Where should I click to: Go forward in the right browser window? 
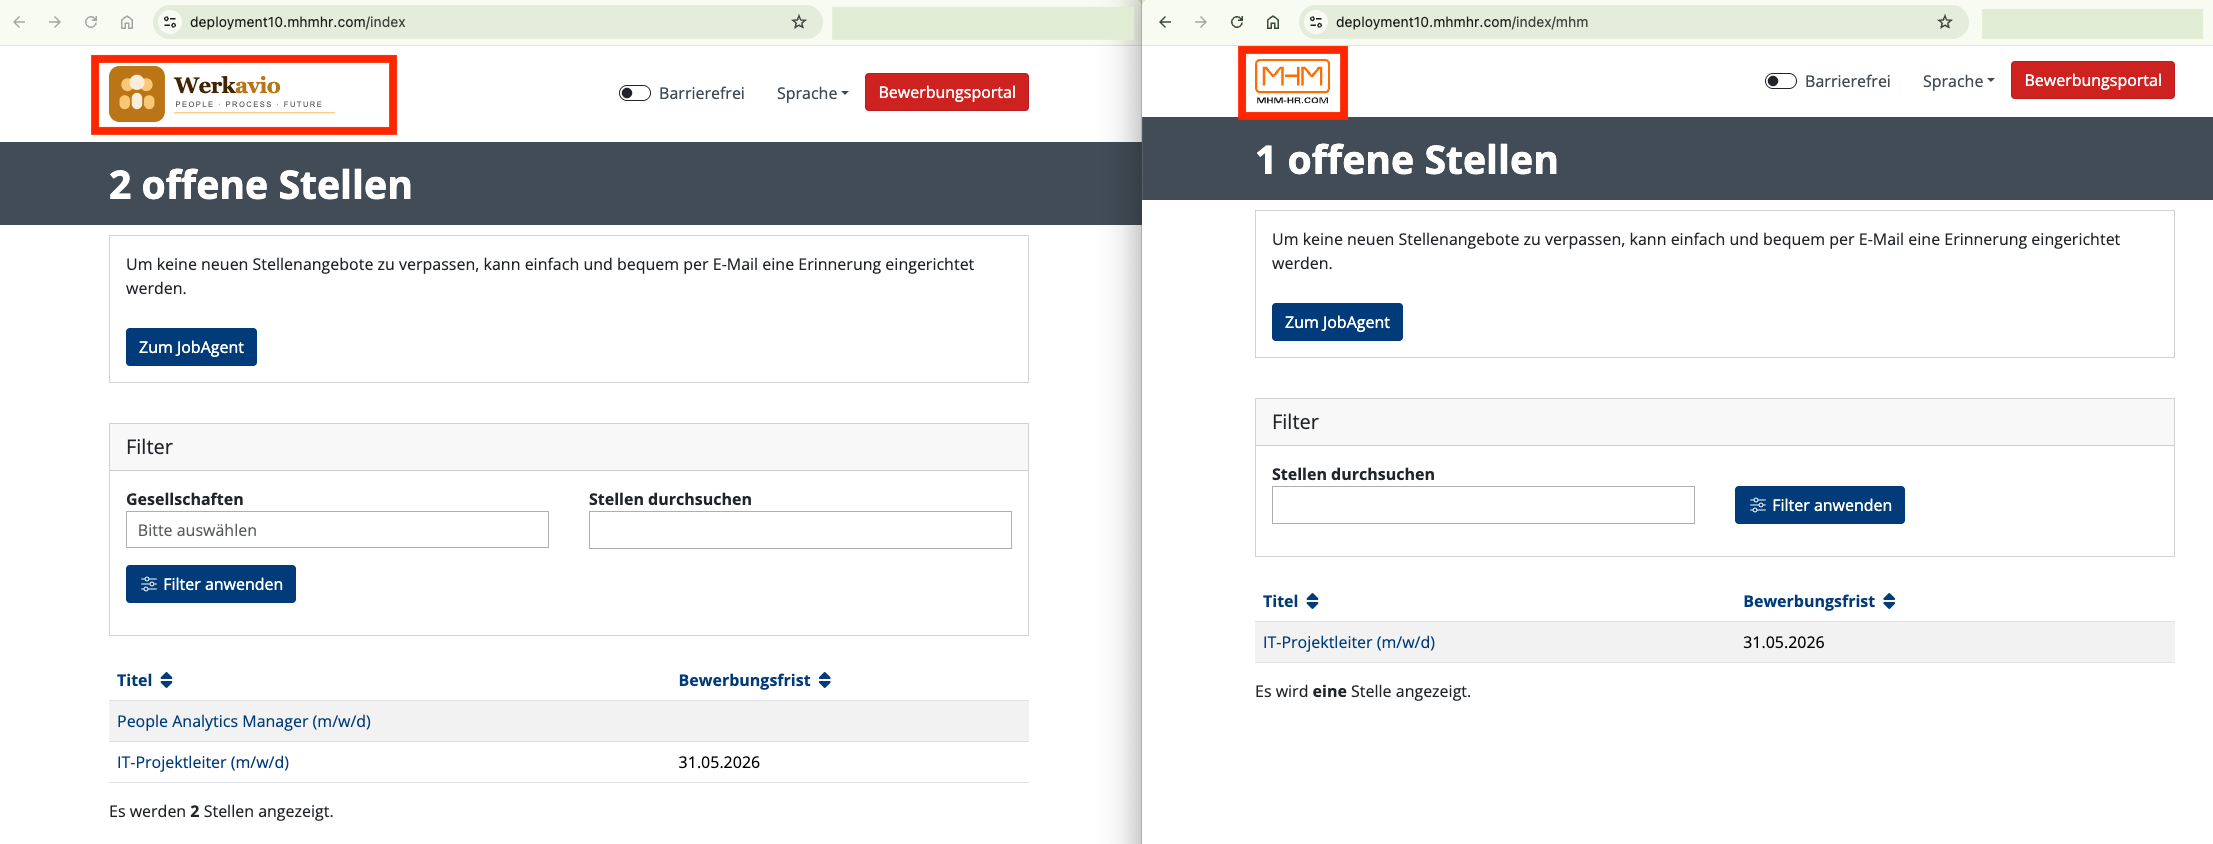[1201, 22]
